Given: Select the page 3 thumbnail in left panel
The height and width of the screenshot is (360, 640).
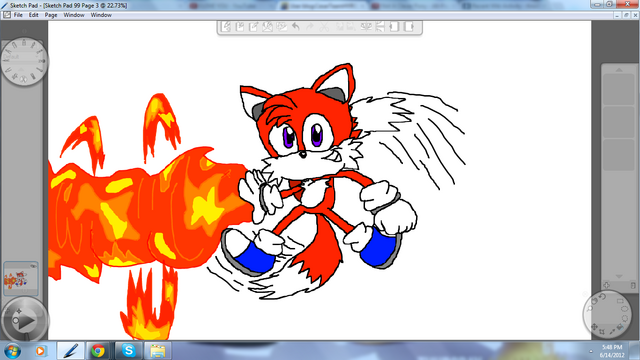Looking at the screenshot, I should 21,278.
